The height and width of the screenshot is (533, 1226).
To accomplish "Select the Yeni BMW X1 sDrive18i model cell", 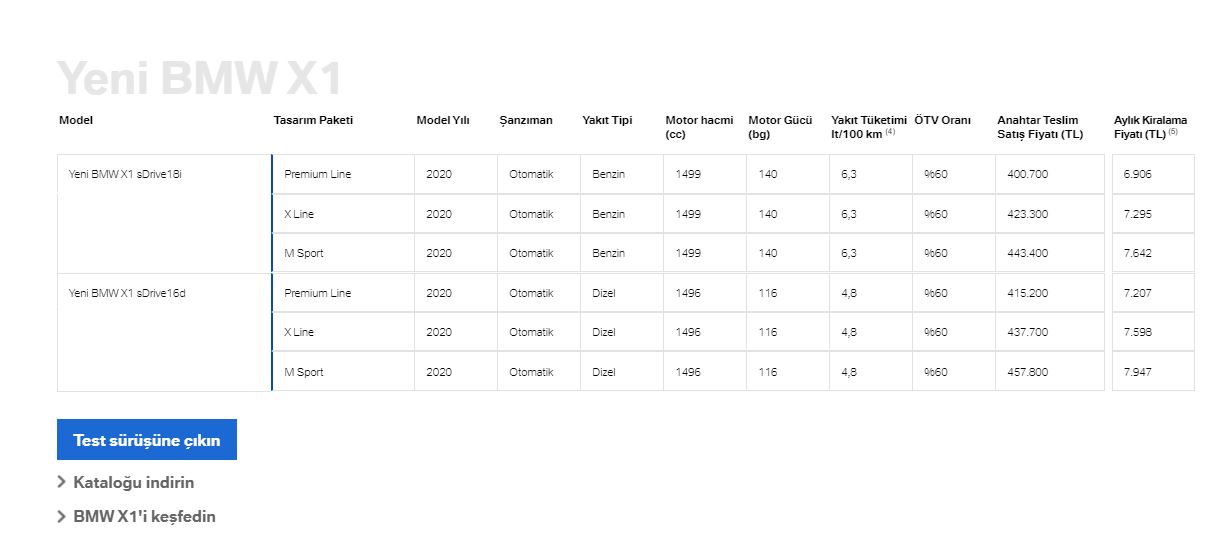I will [x=164, y=214].
